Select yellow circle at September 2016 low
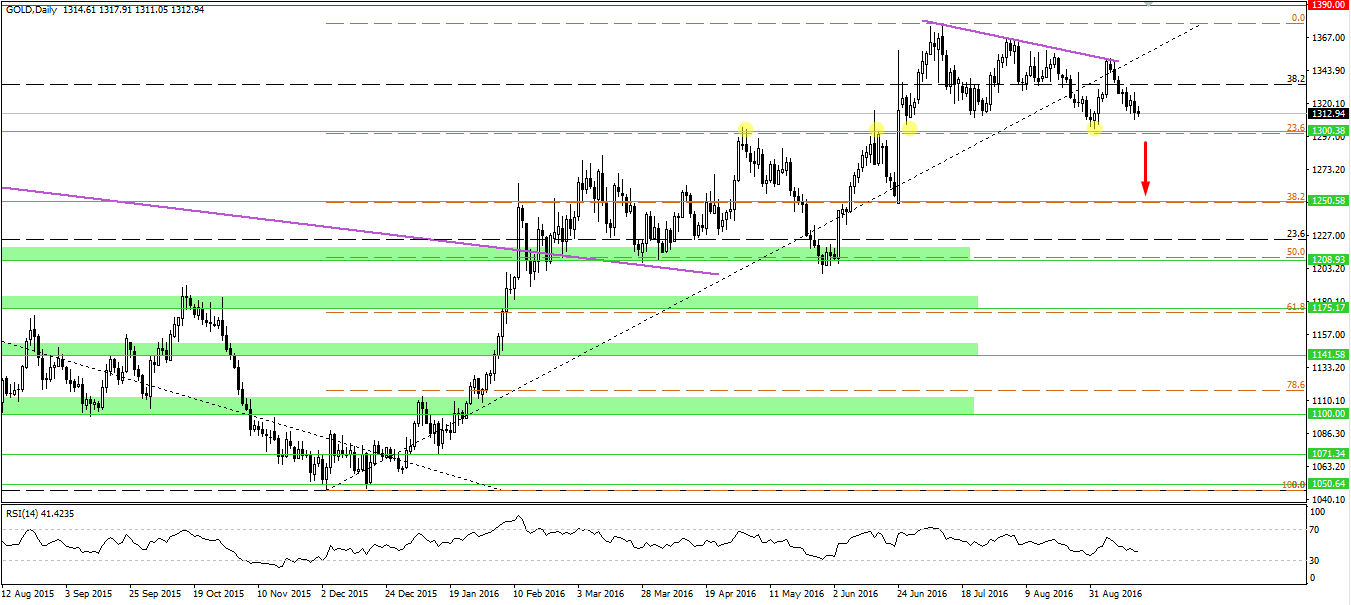This screenshot has width=1351, height=605. (x=1095, y=129)
